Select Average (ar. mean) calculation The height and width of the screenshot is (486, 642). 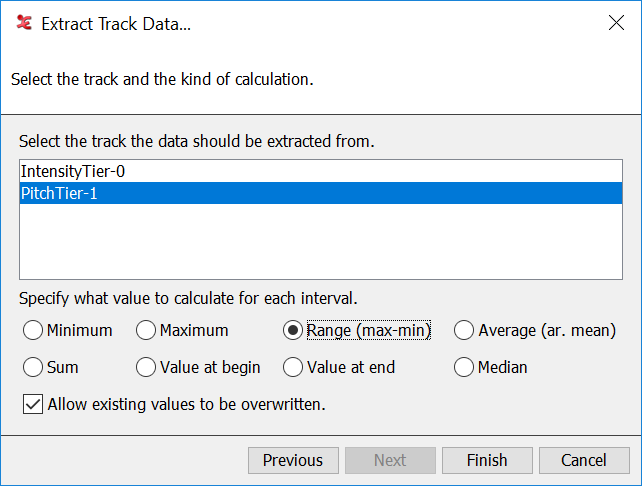[465, 330]
